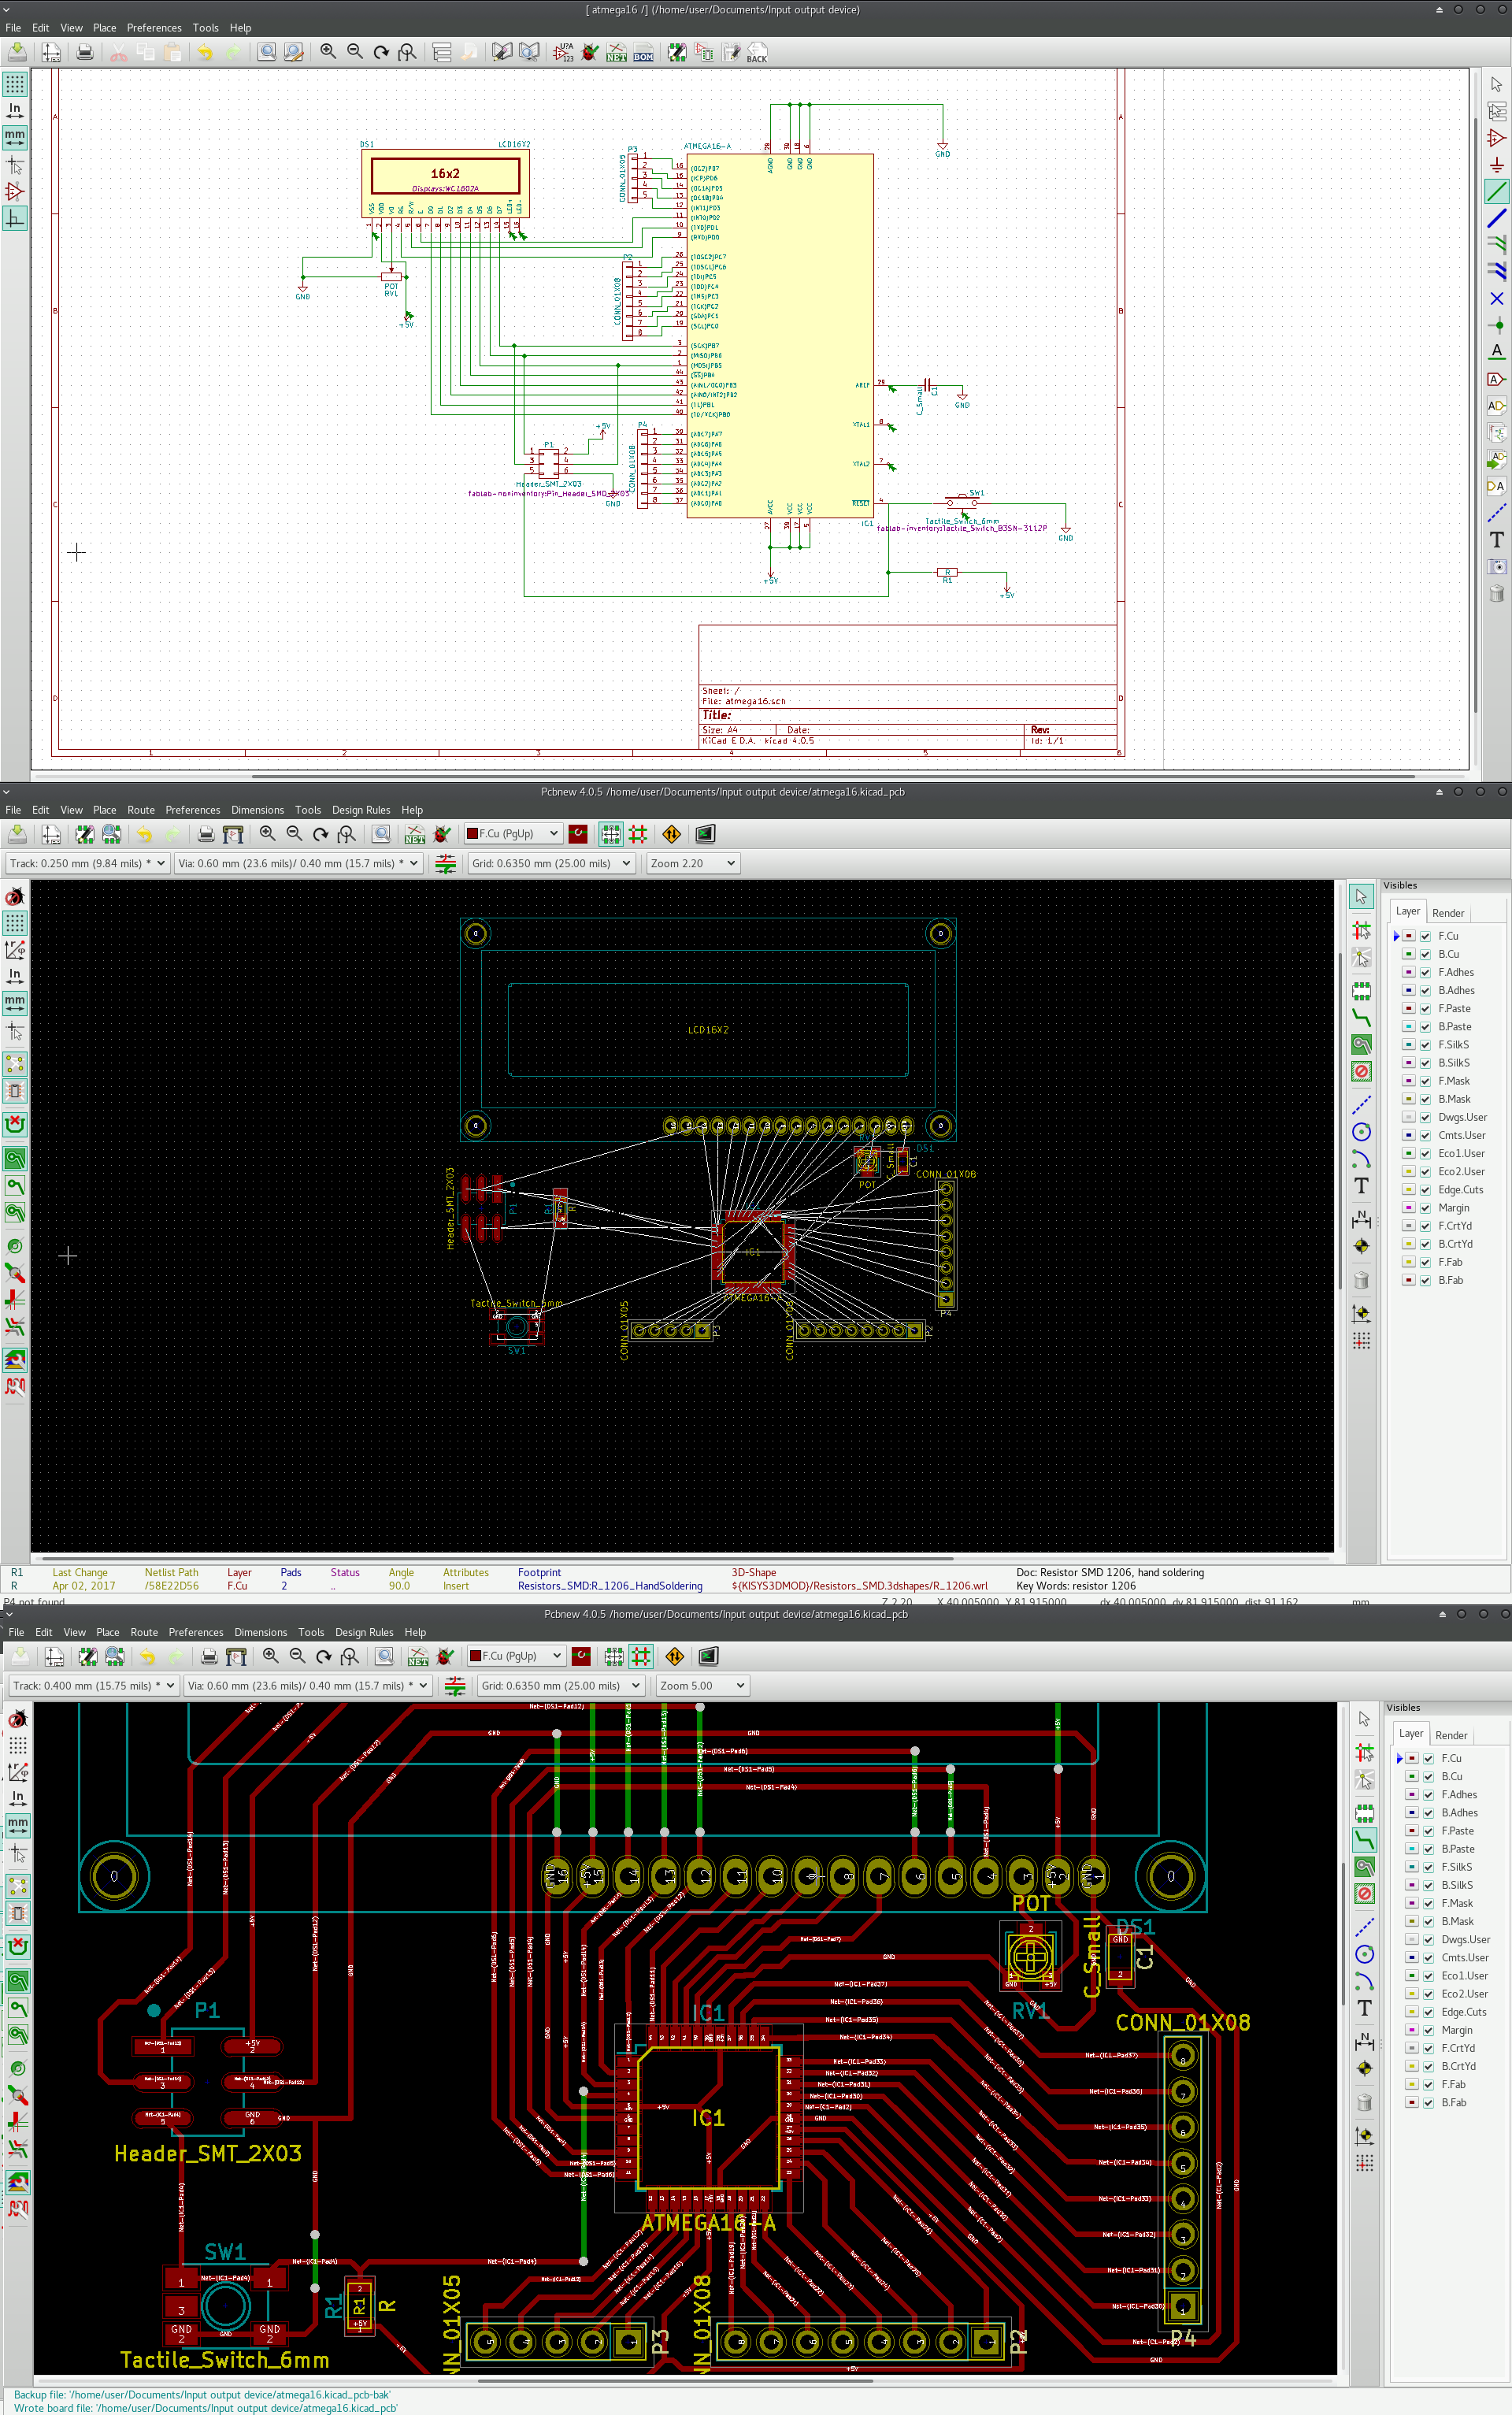This screenshot has height=2415, width=1512.
Task: Select the blue Place bus tool
Action: [1496, 218]
